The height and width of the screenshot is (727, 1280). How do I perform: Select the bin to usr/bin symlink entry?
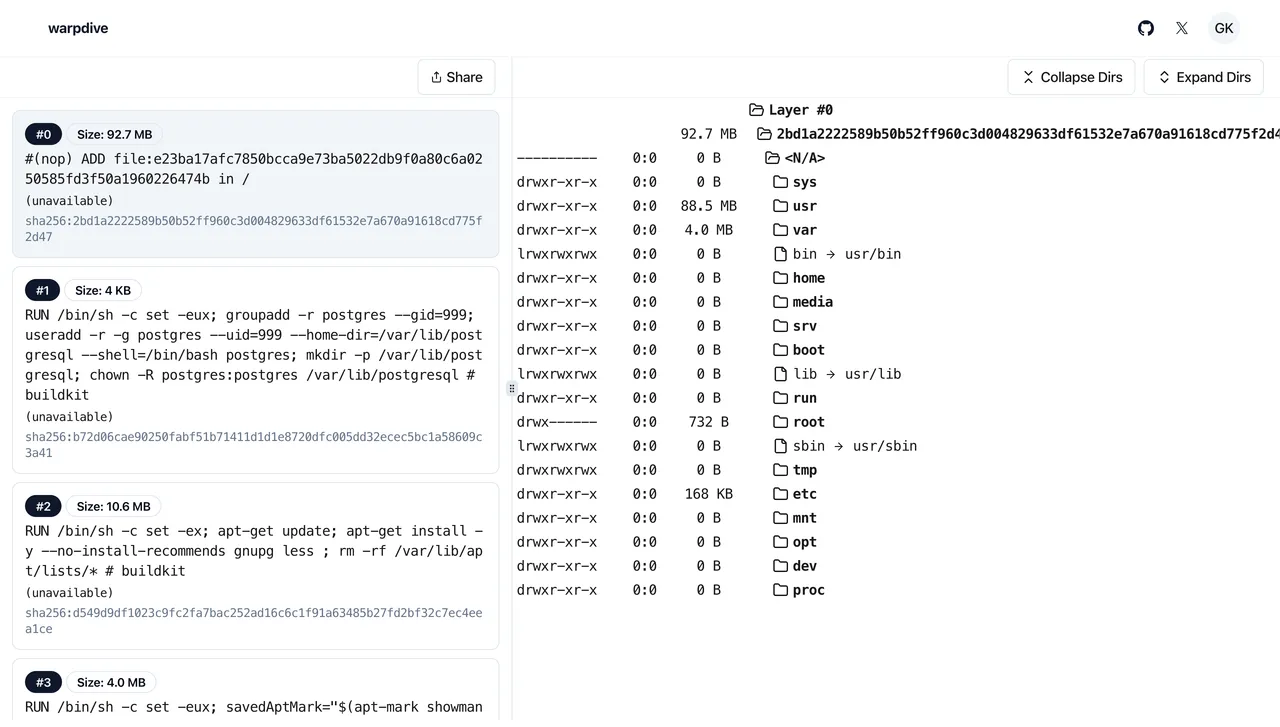[x=850, y=253]
